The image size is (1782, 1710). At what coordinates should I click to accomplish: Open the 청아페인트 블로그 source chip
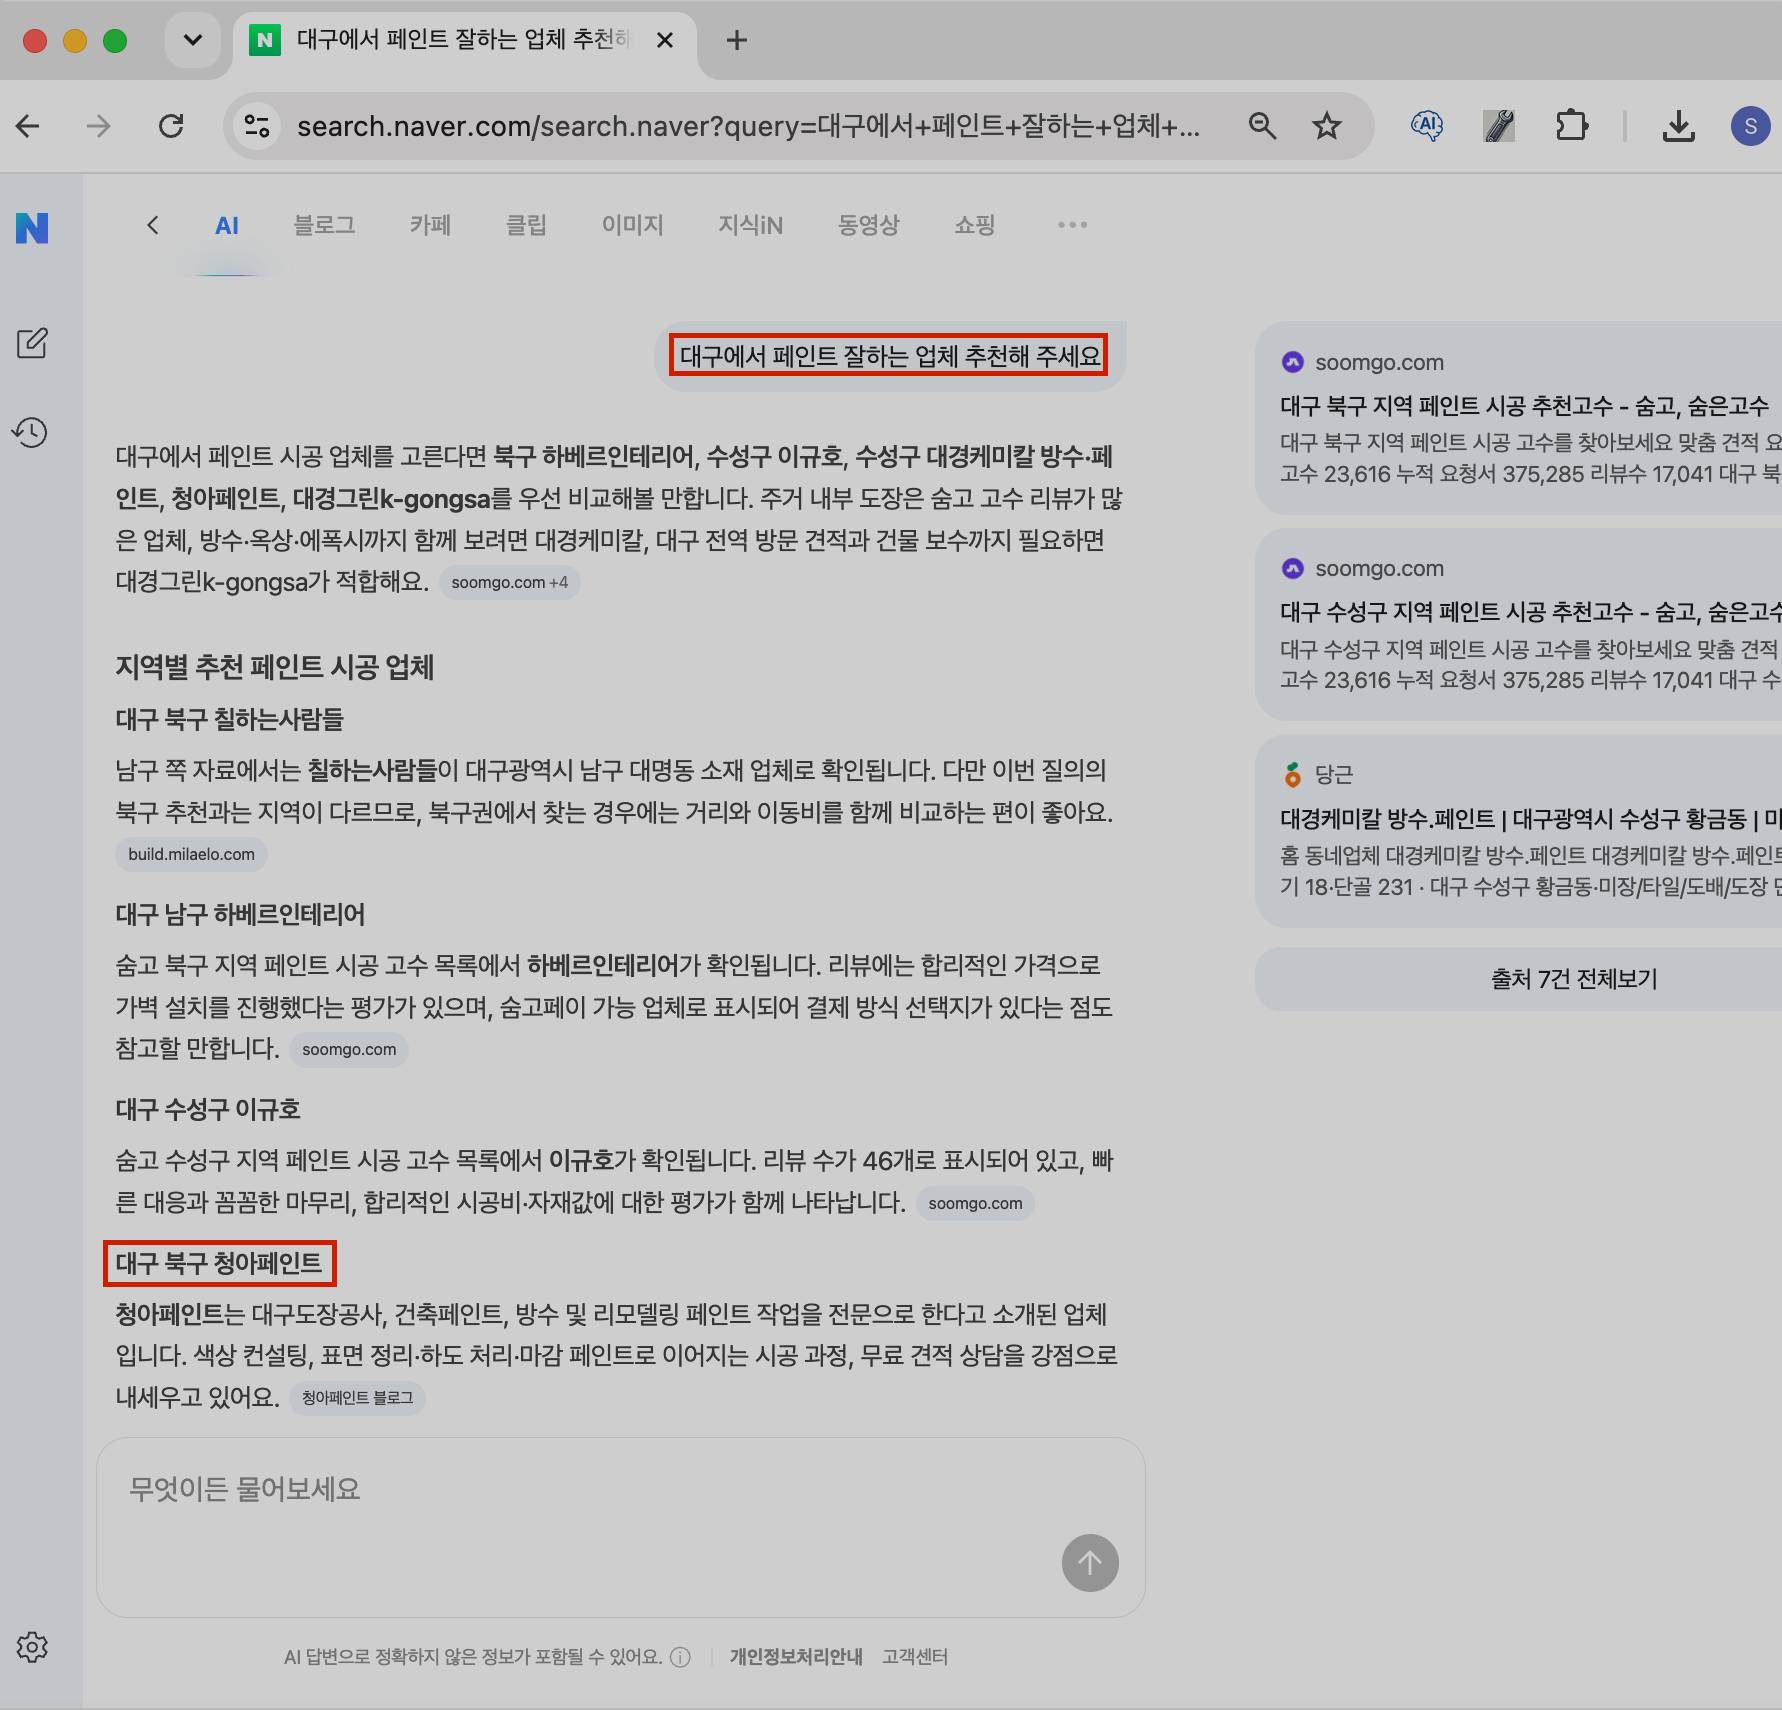coord(357,1397)
